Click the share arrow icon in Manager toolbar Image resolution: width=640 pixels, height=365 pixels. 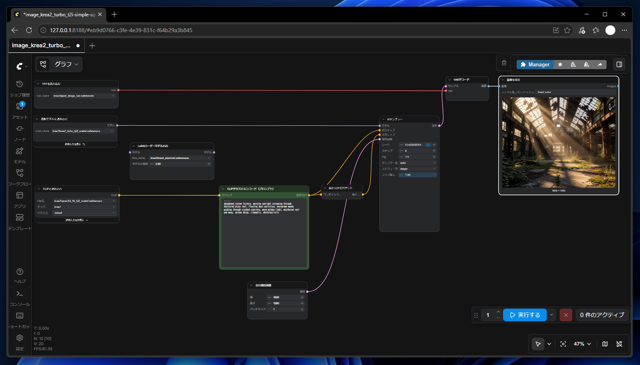(x=600, y=65)
